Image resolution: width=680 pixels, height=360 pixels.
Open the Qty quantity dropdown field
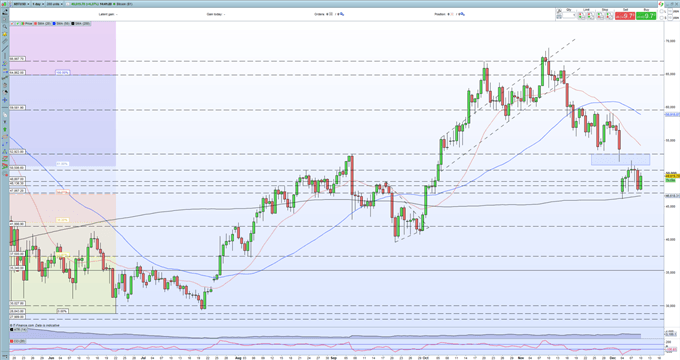point(569,15)
